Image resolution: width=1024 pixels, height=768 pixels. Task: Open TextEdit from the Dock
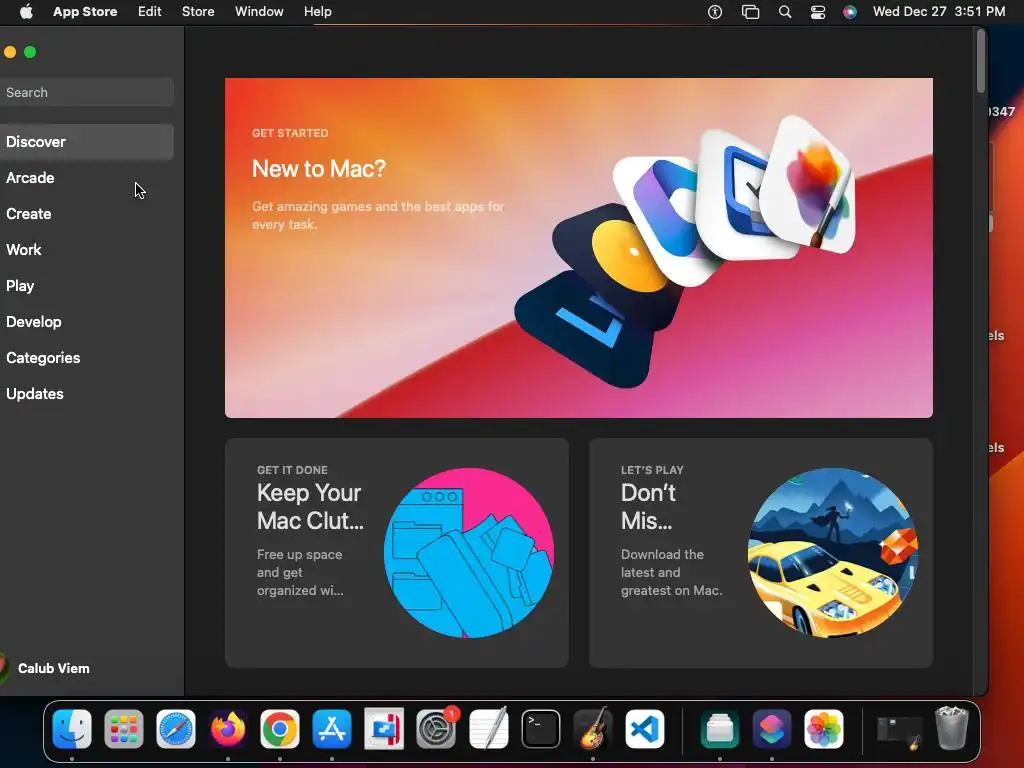click(488, 729)
